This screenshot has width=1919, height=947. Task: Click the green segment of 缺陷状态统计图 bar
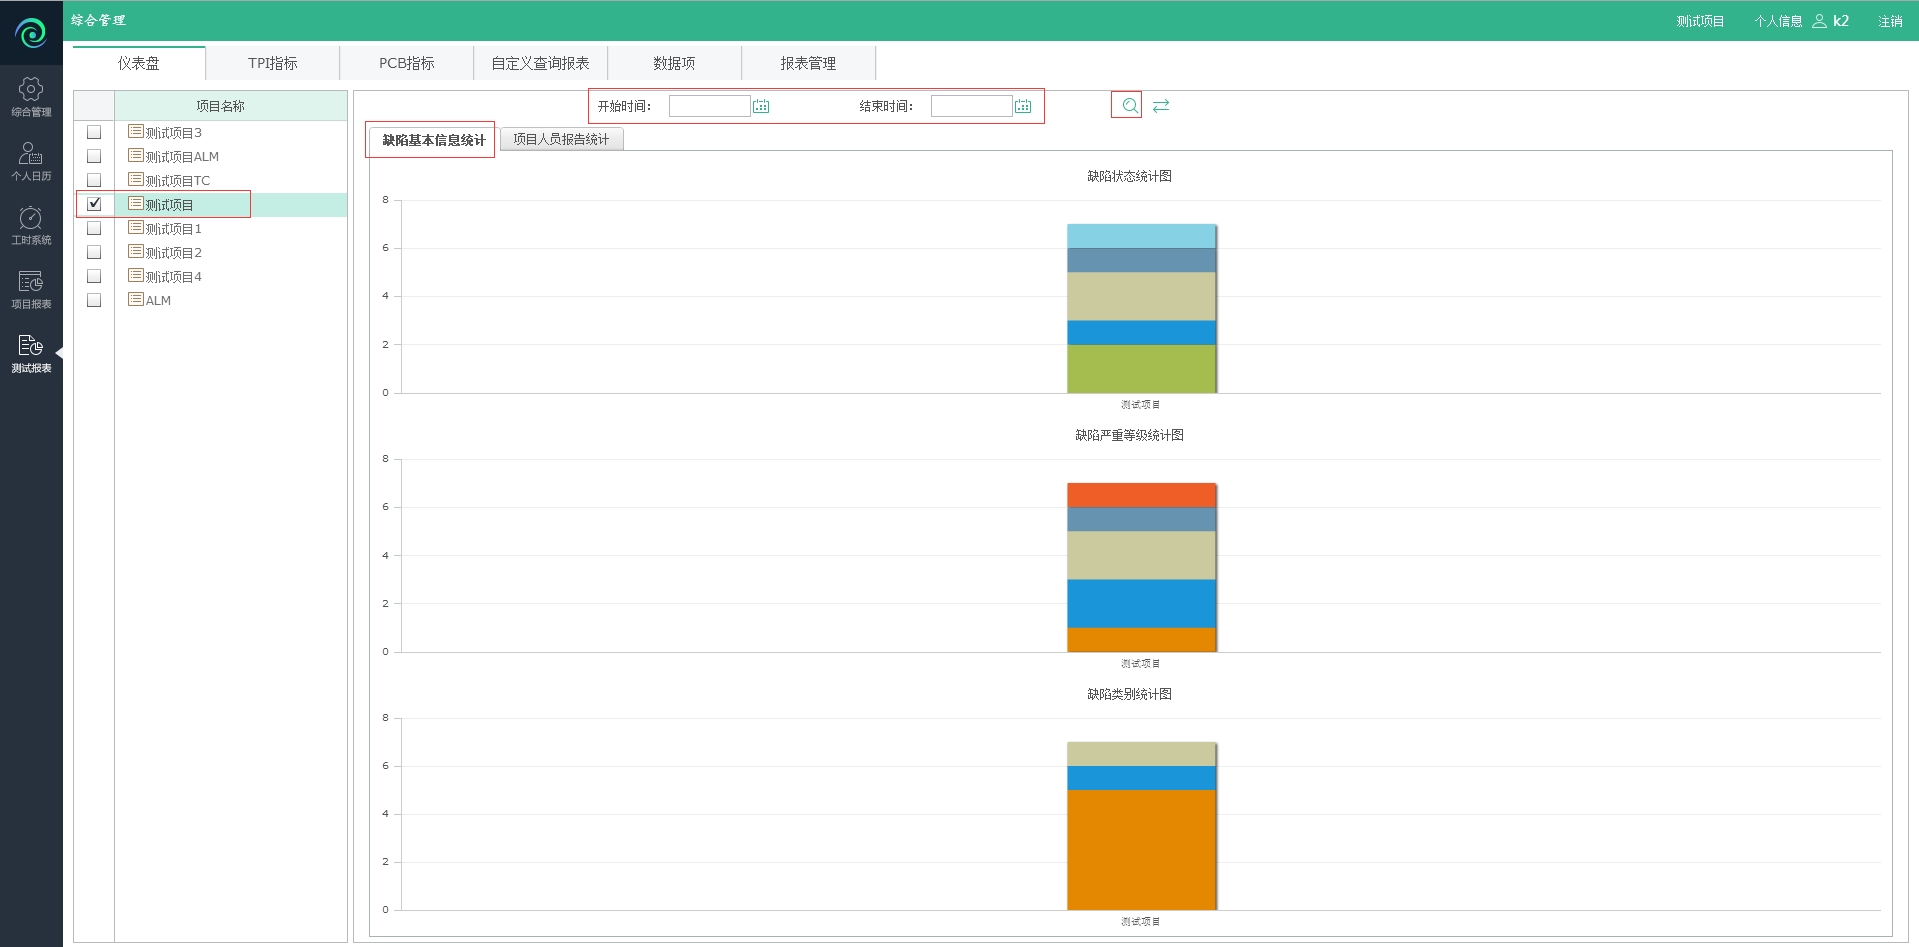(1141, 368)
